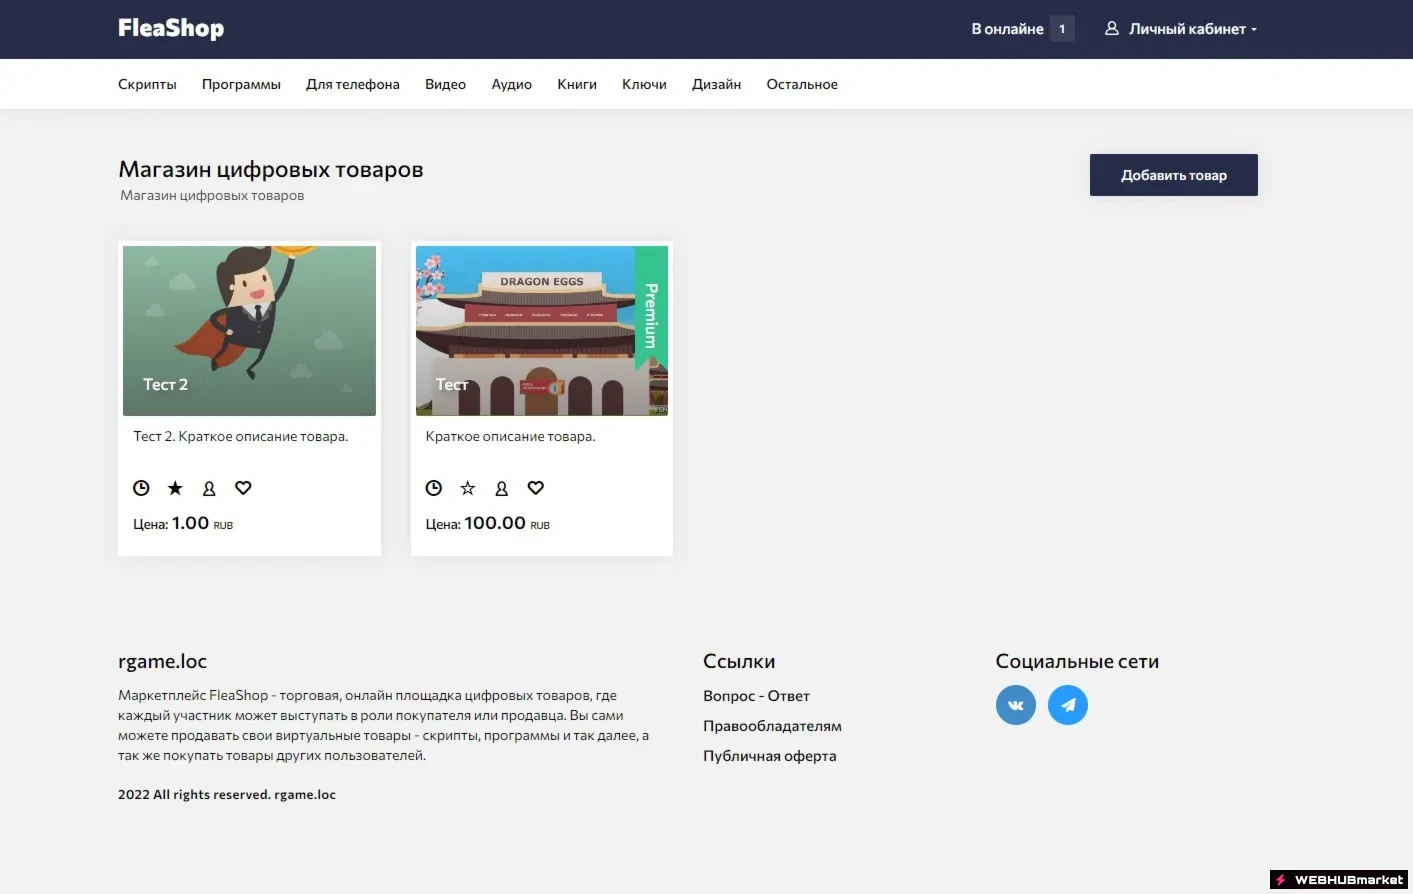Click the clock icon on Тест 2 card
Image resolution: width=1413 pixels, height=894 pixels.
tap(141, 488)
